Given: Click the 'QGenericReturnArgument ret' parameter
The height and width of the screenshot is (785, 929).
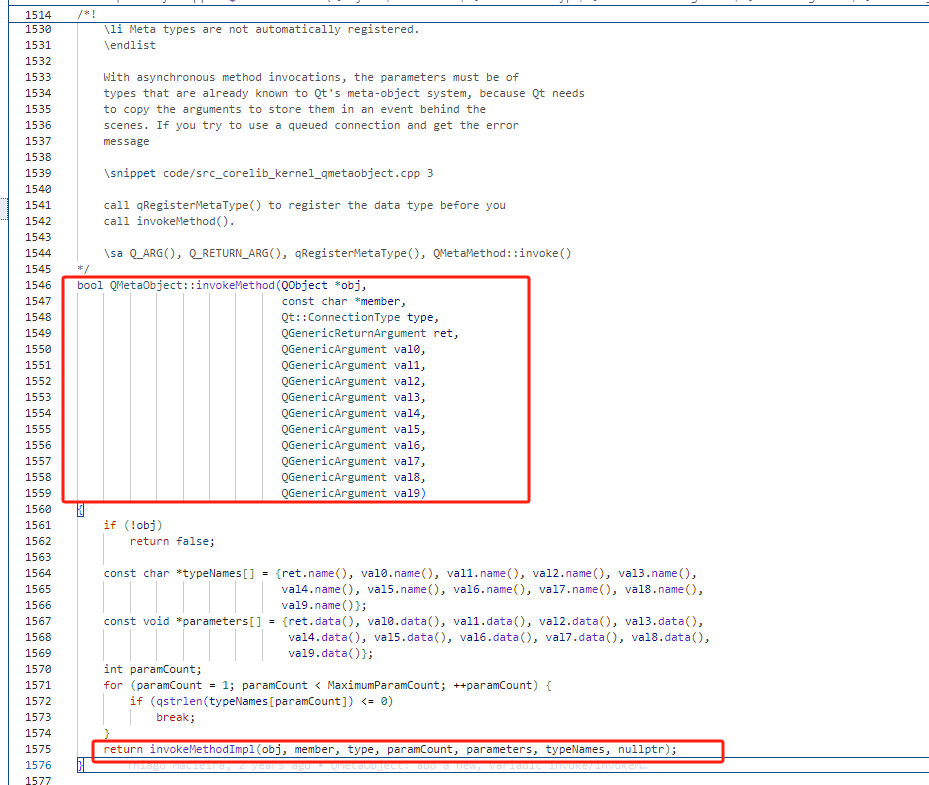Looking at the screenshot, I should (x=367, y=333).
